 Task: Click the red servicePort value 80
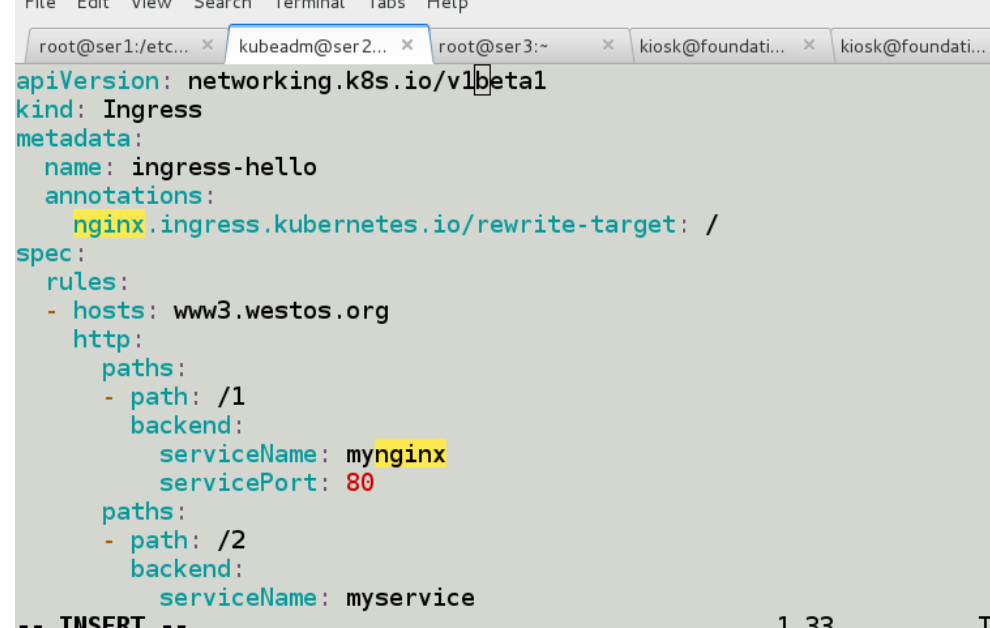359,482
